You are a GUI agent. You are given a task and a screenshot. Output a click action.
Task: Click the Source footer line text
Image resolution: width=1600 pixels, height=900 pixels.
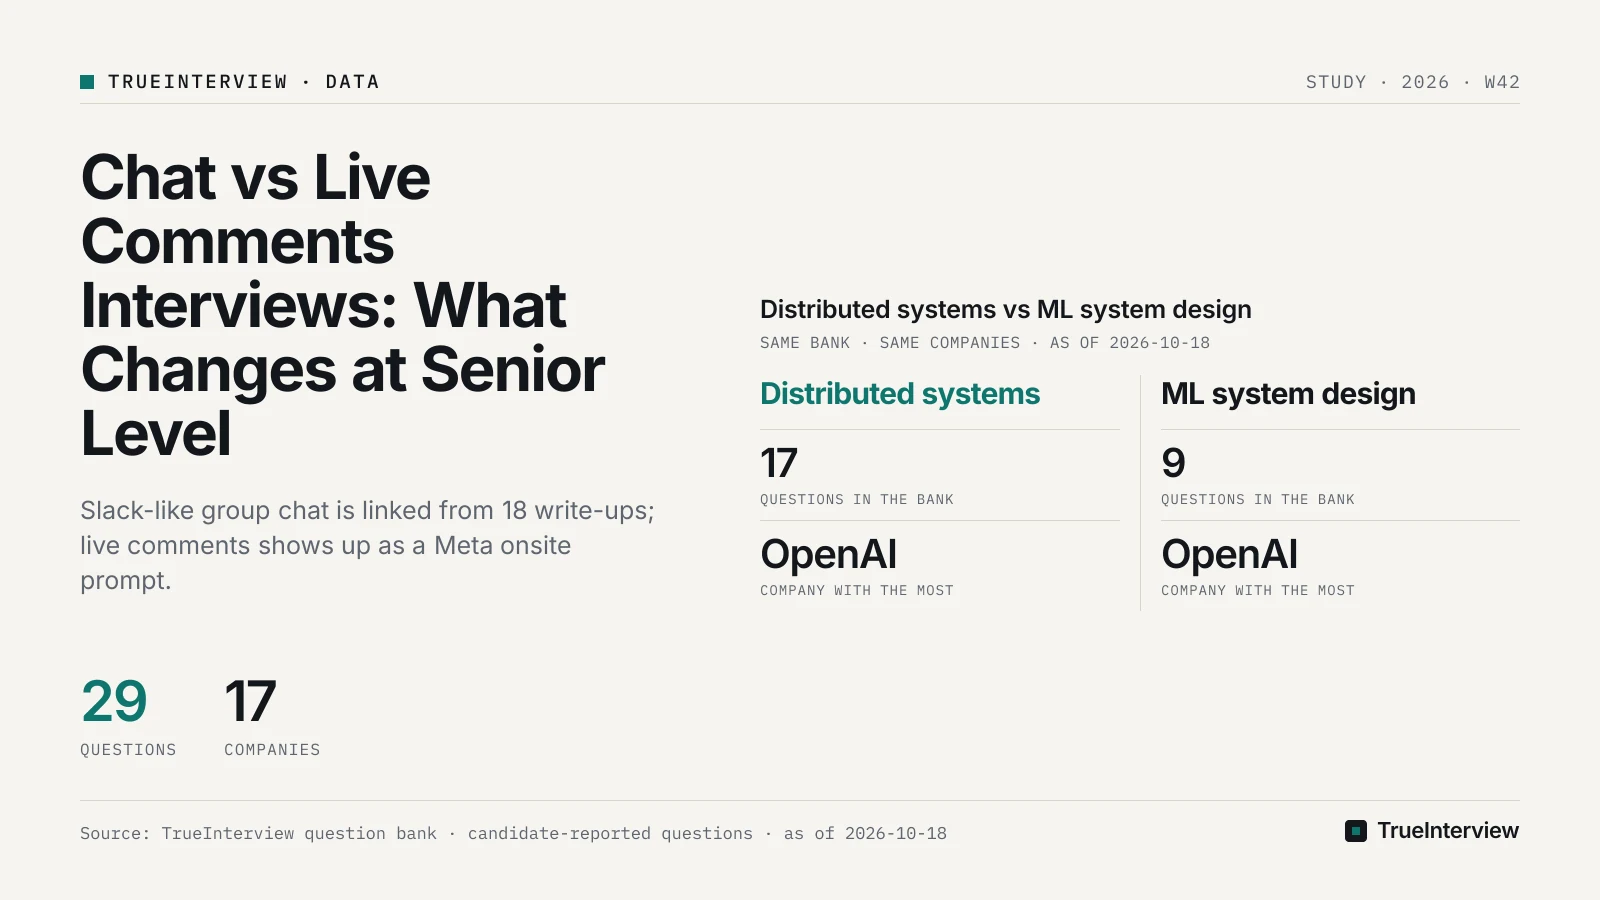click(x=513, y=834)
